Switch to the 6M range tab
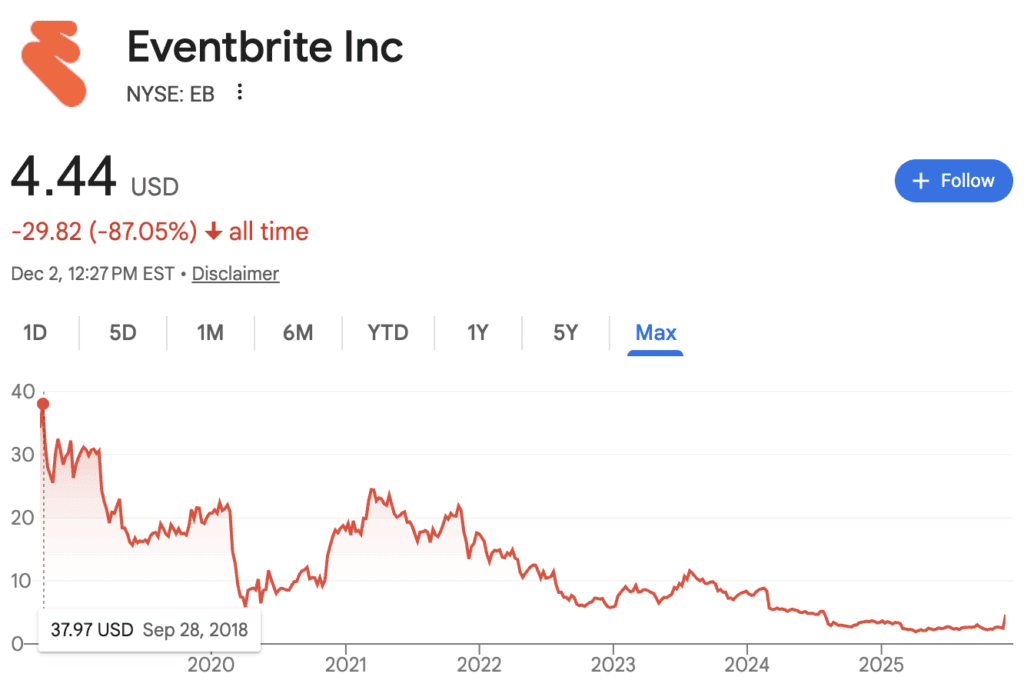Image resolution: width=1024 pixels, height=697 pixels. pyautogui.click(x=298, y=332)
